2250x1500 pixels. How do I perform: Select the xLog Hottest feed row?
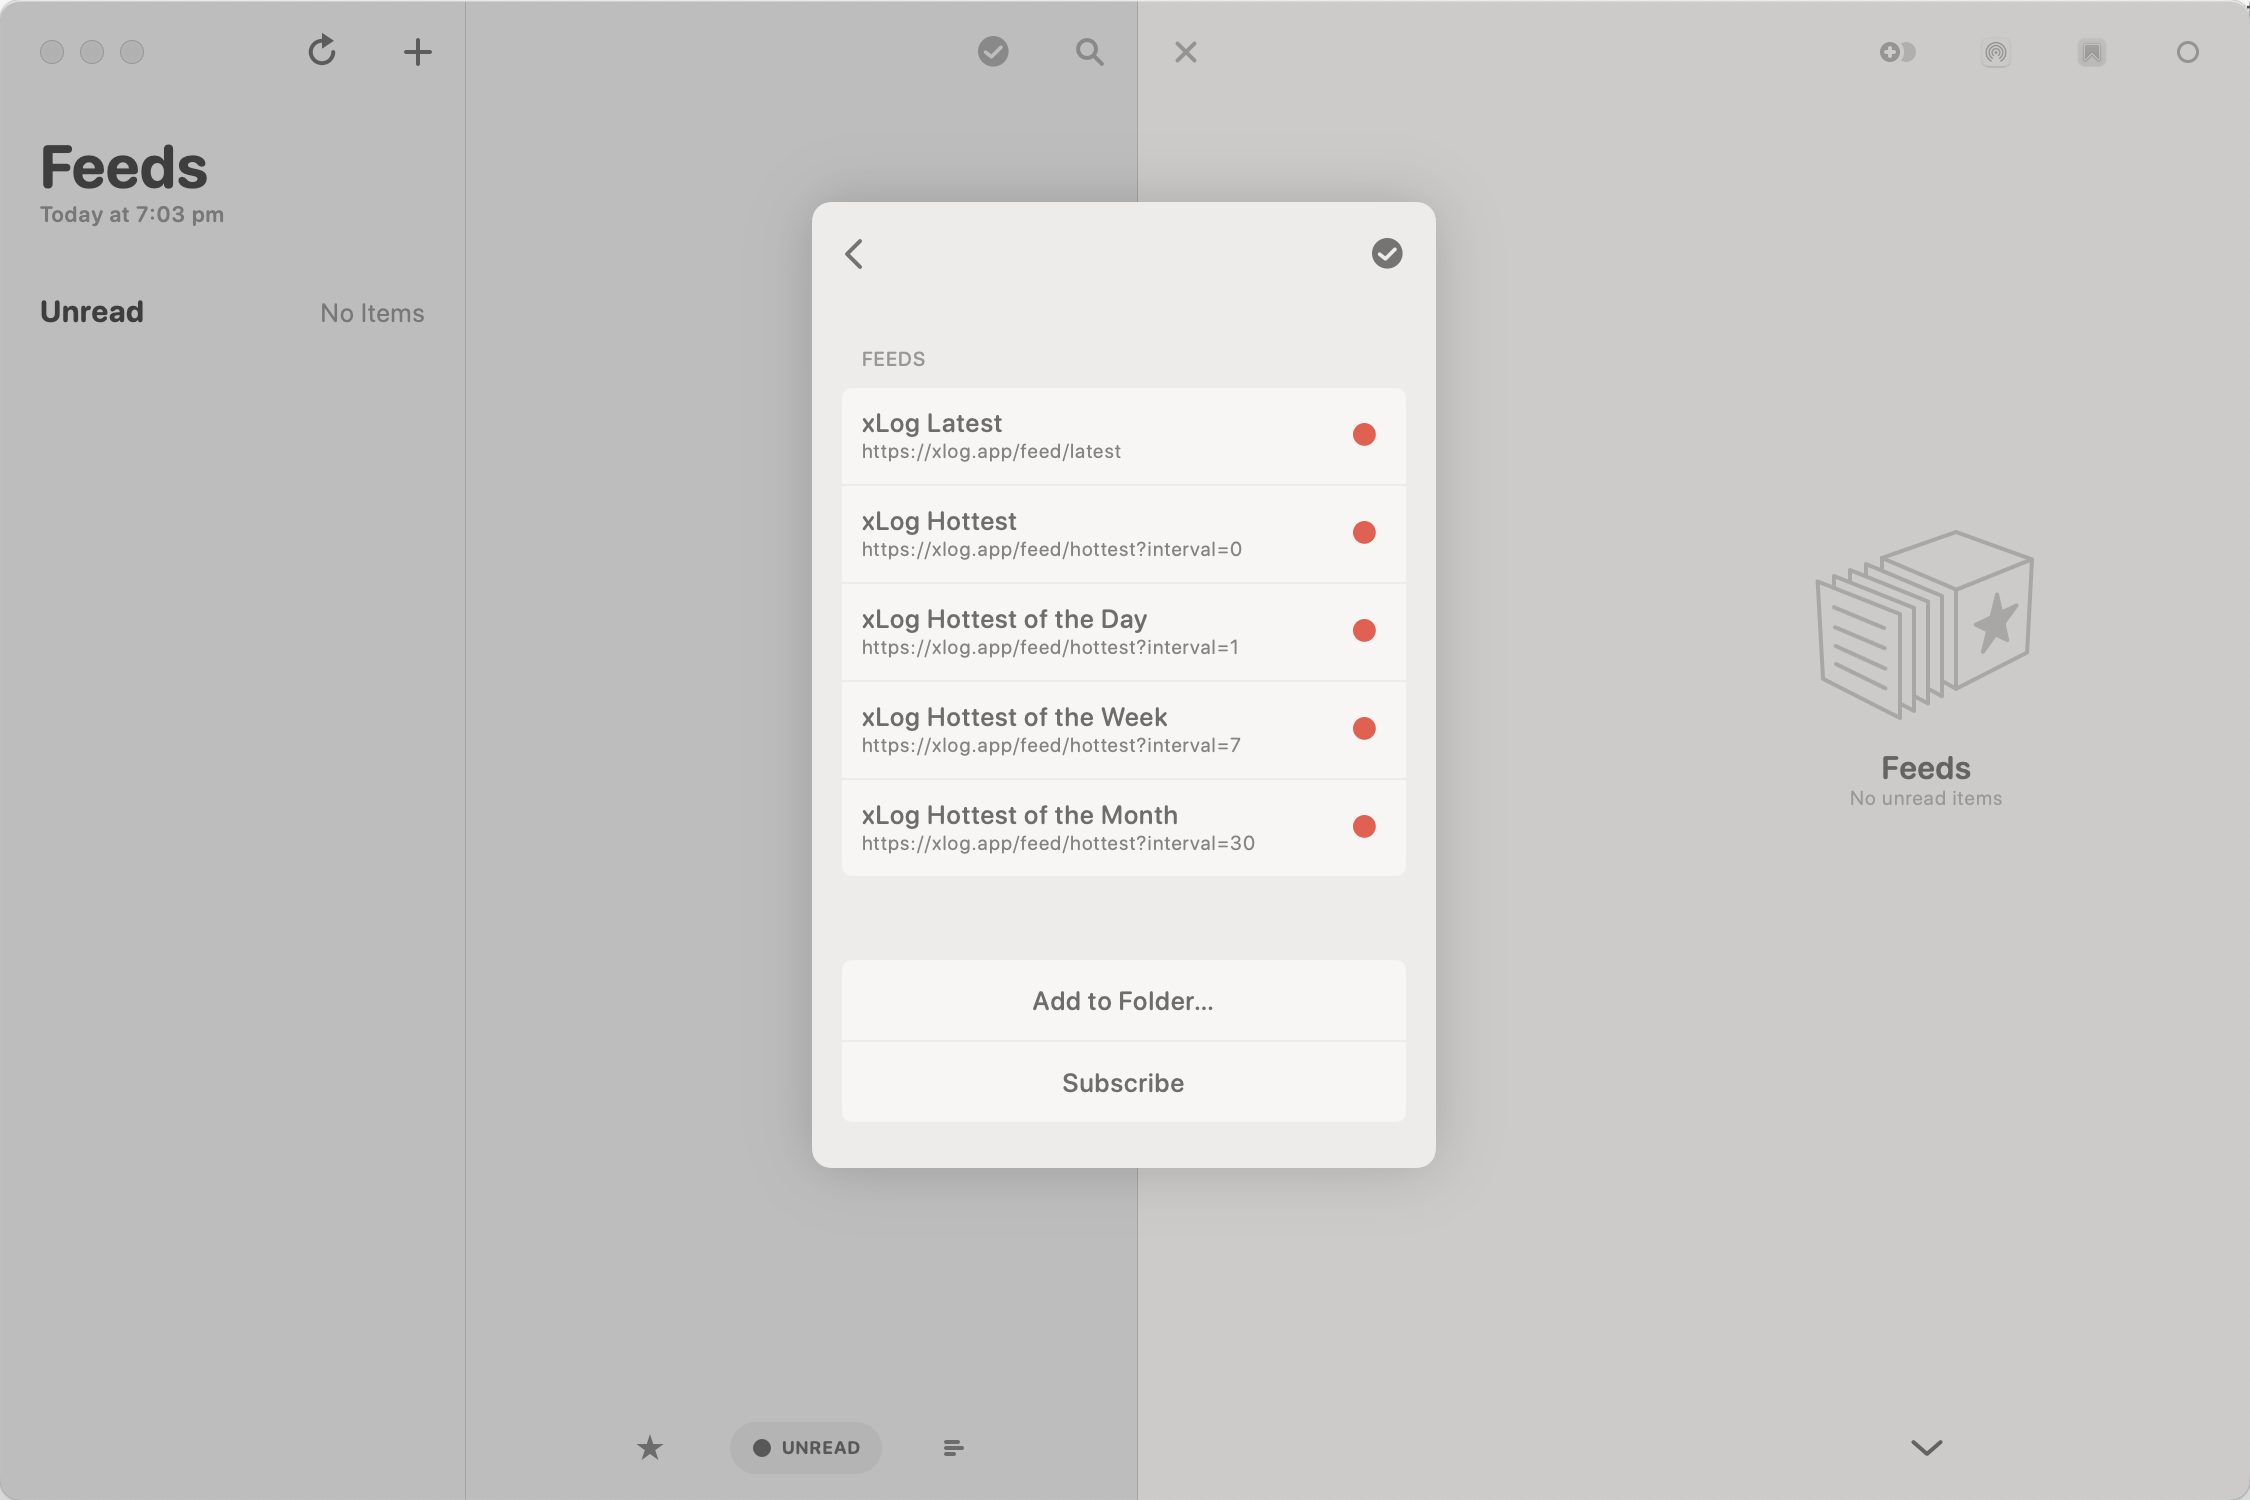click(1123, 534)
